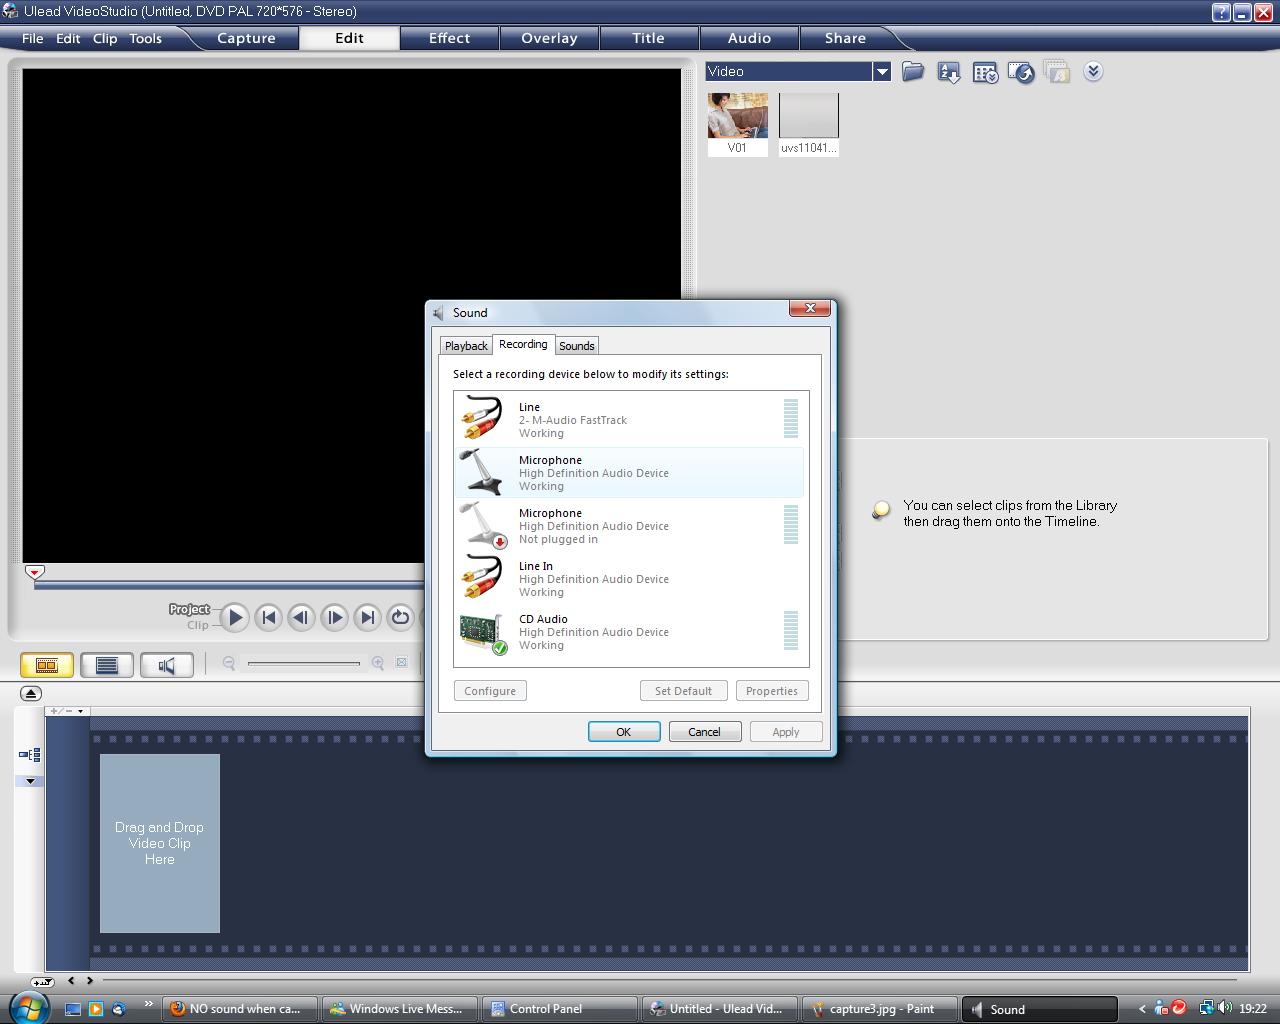Click OK in the Sound dialog

click(624, 732)
